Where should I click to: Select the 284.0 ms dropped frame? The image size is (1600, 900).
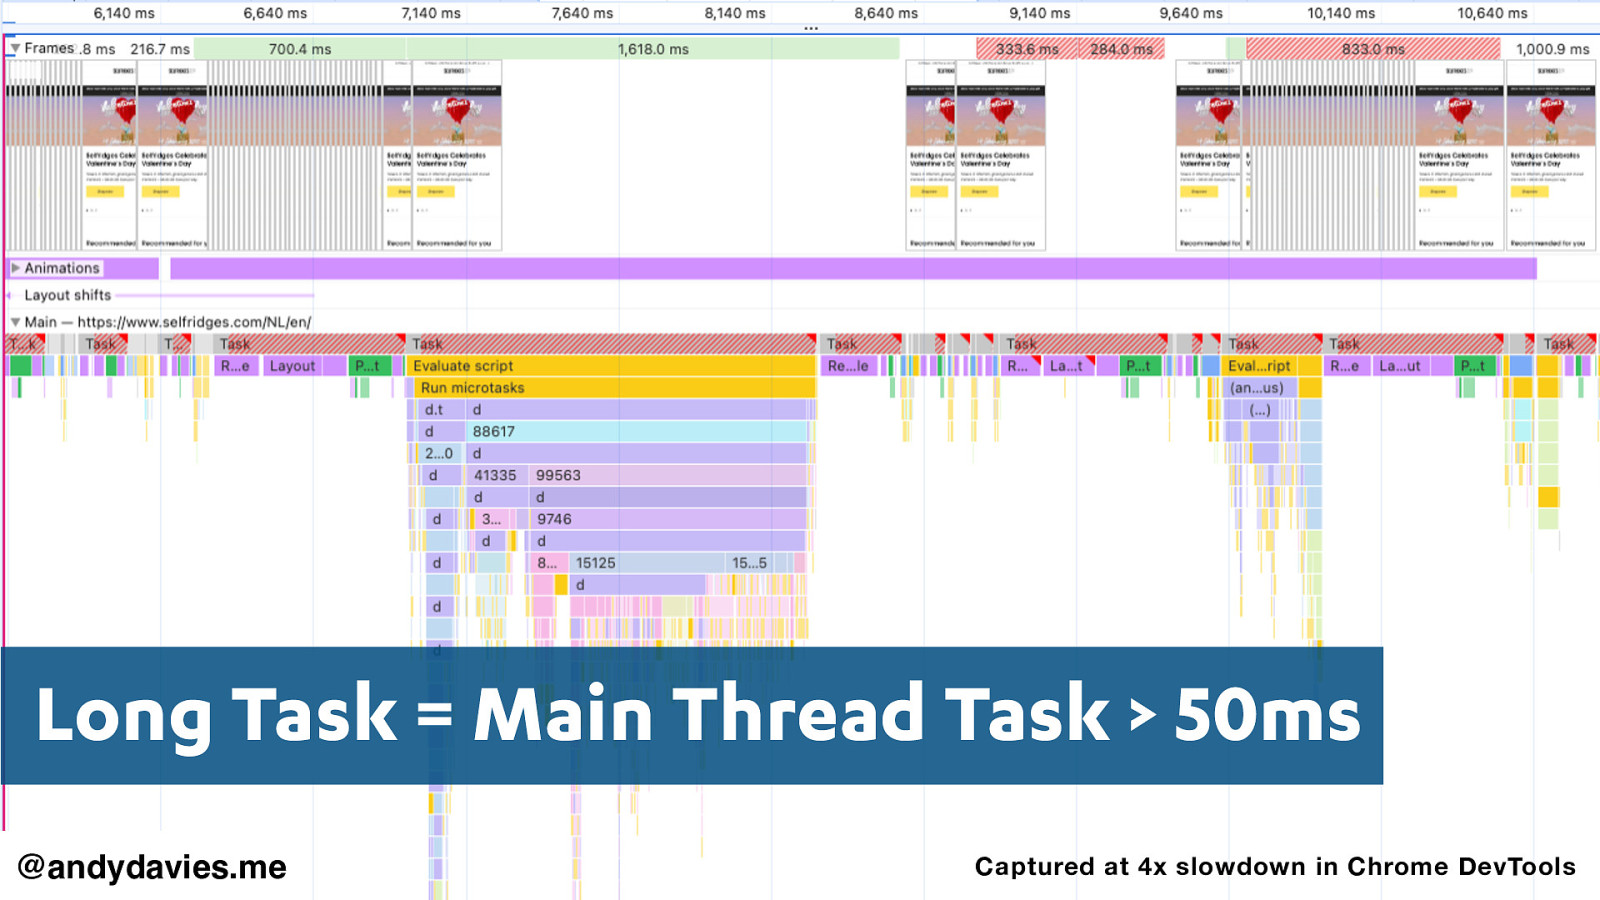pos(1121,49)
